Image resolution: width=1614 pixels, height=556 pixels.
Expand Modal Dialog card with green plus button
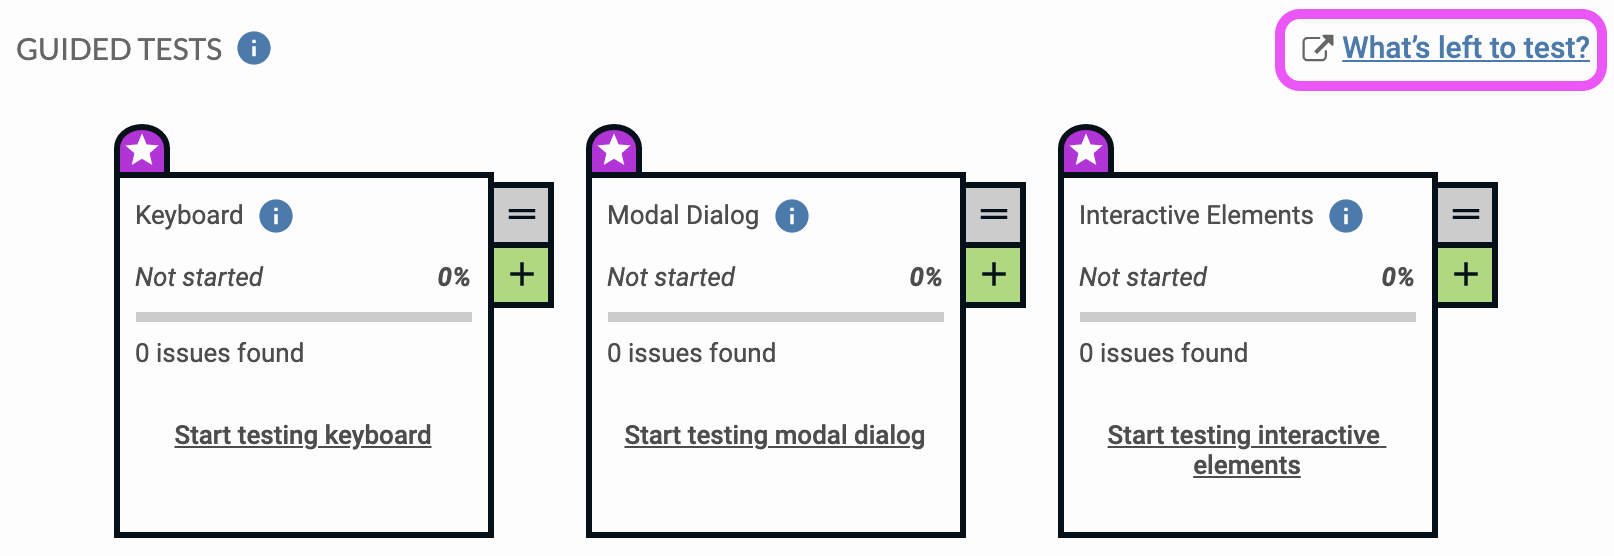(994, 274)
